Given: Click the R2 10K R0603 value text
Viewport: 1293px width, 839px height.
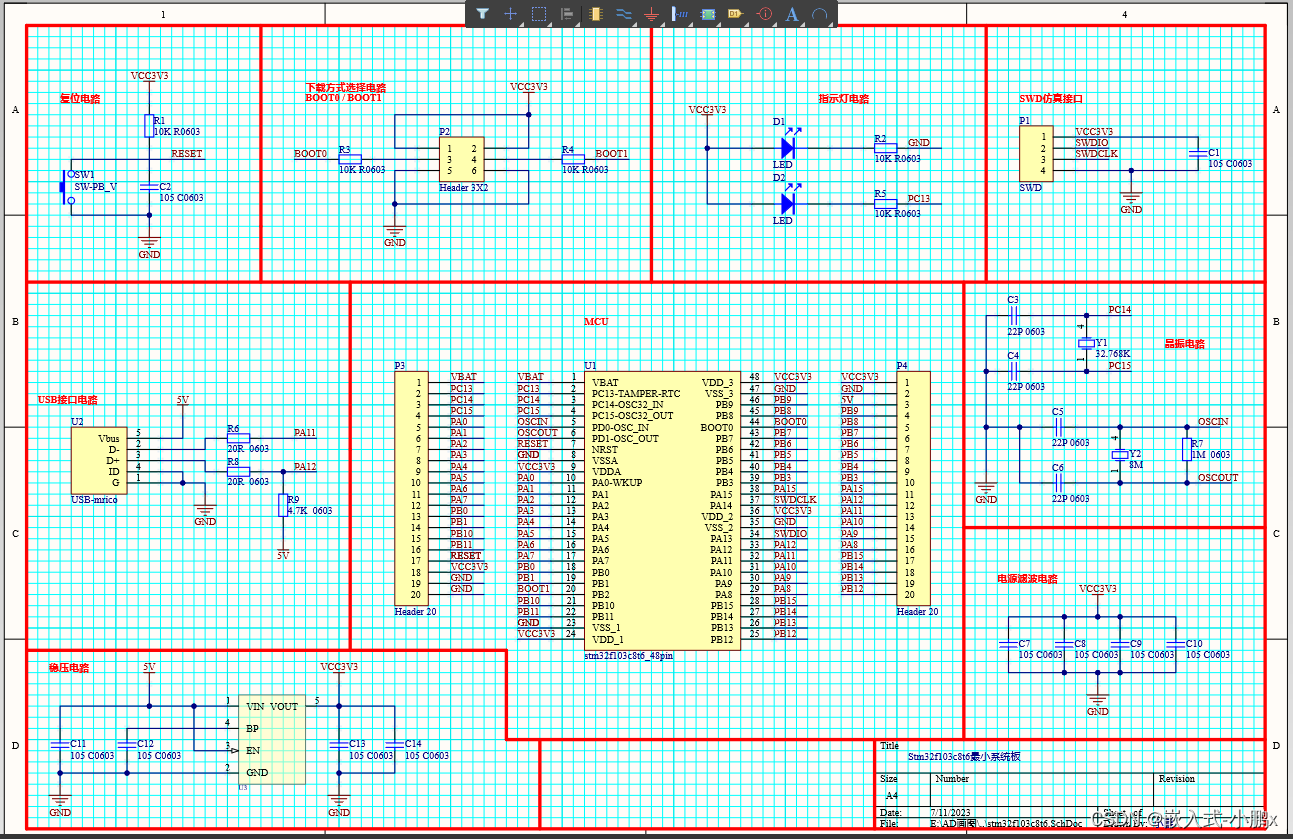Looking at the screenshot, I should (898, 159).
